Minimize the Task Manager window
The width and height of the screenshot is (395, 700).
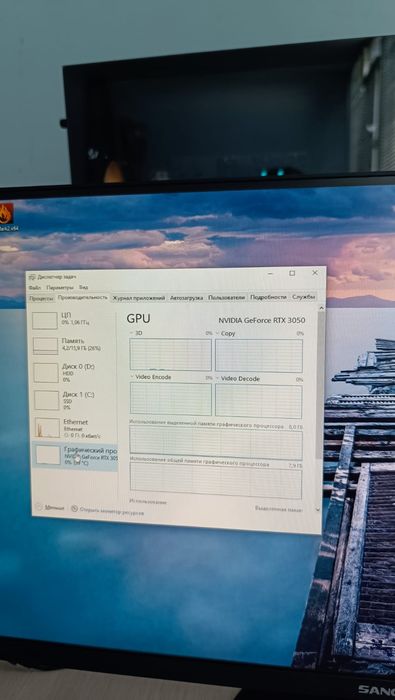(x=270, y=273)
